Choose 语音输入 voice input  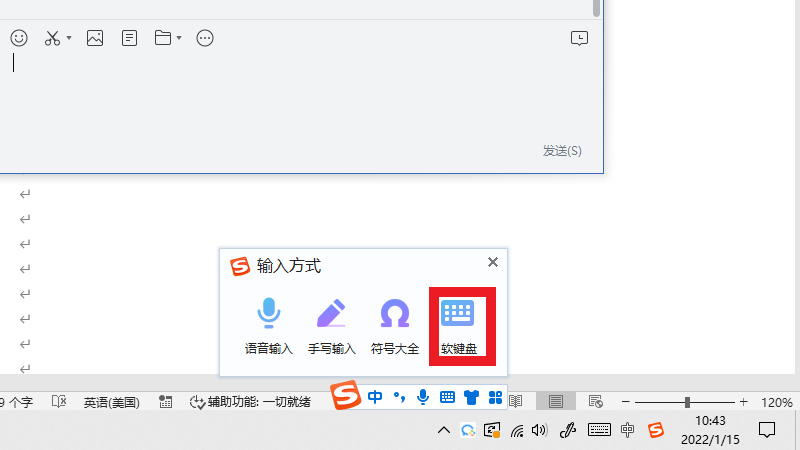[x=269, y=327]
